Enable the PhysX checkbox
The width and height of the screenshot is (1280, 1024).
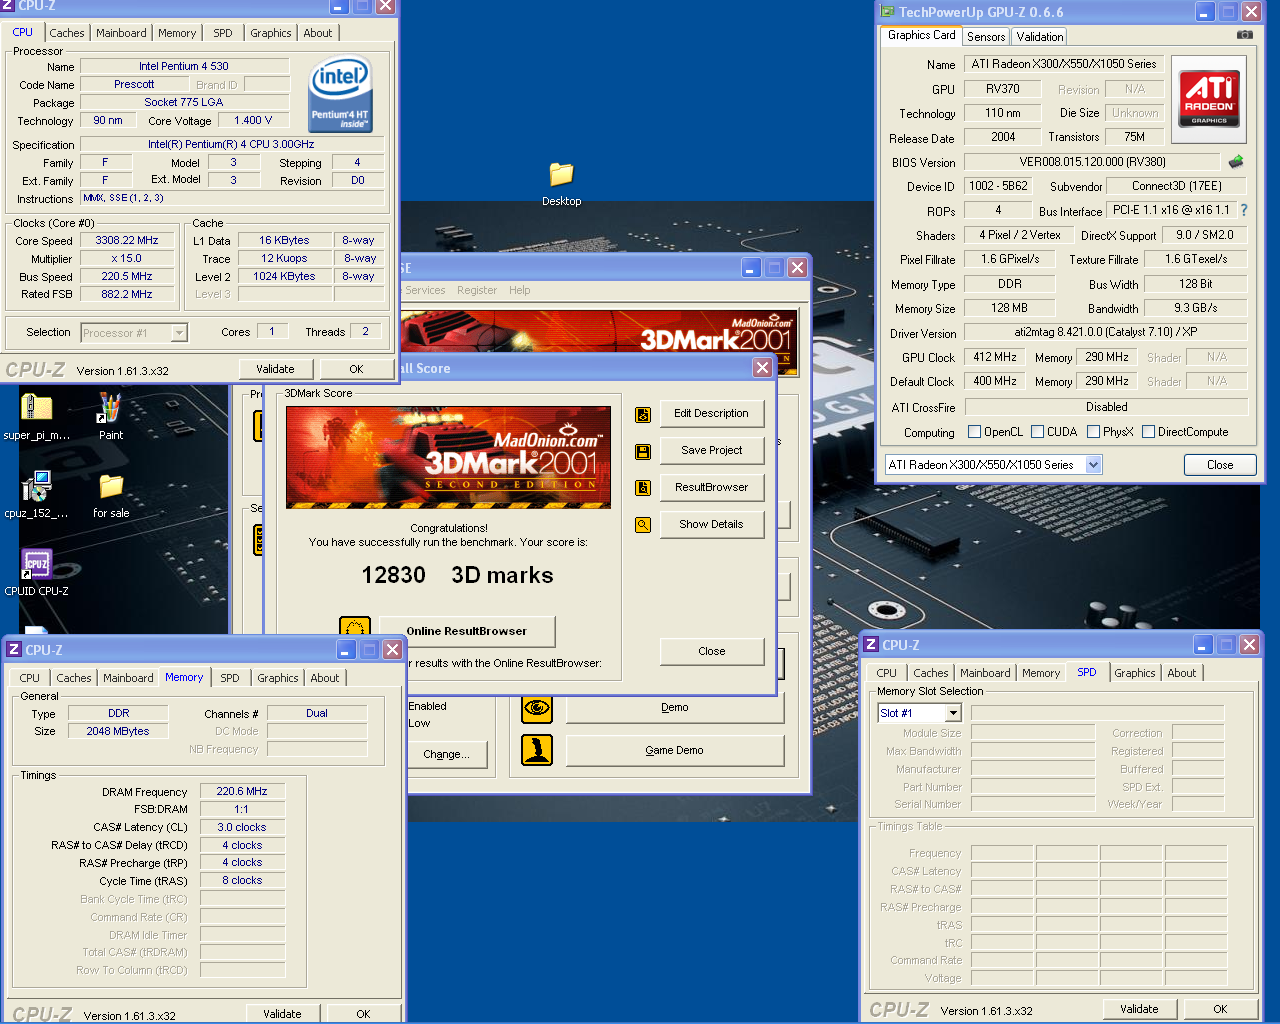click(x=1093, y=432)
